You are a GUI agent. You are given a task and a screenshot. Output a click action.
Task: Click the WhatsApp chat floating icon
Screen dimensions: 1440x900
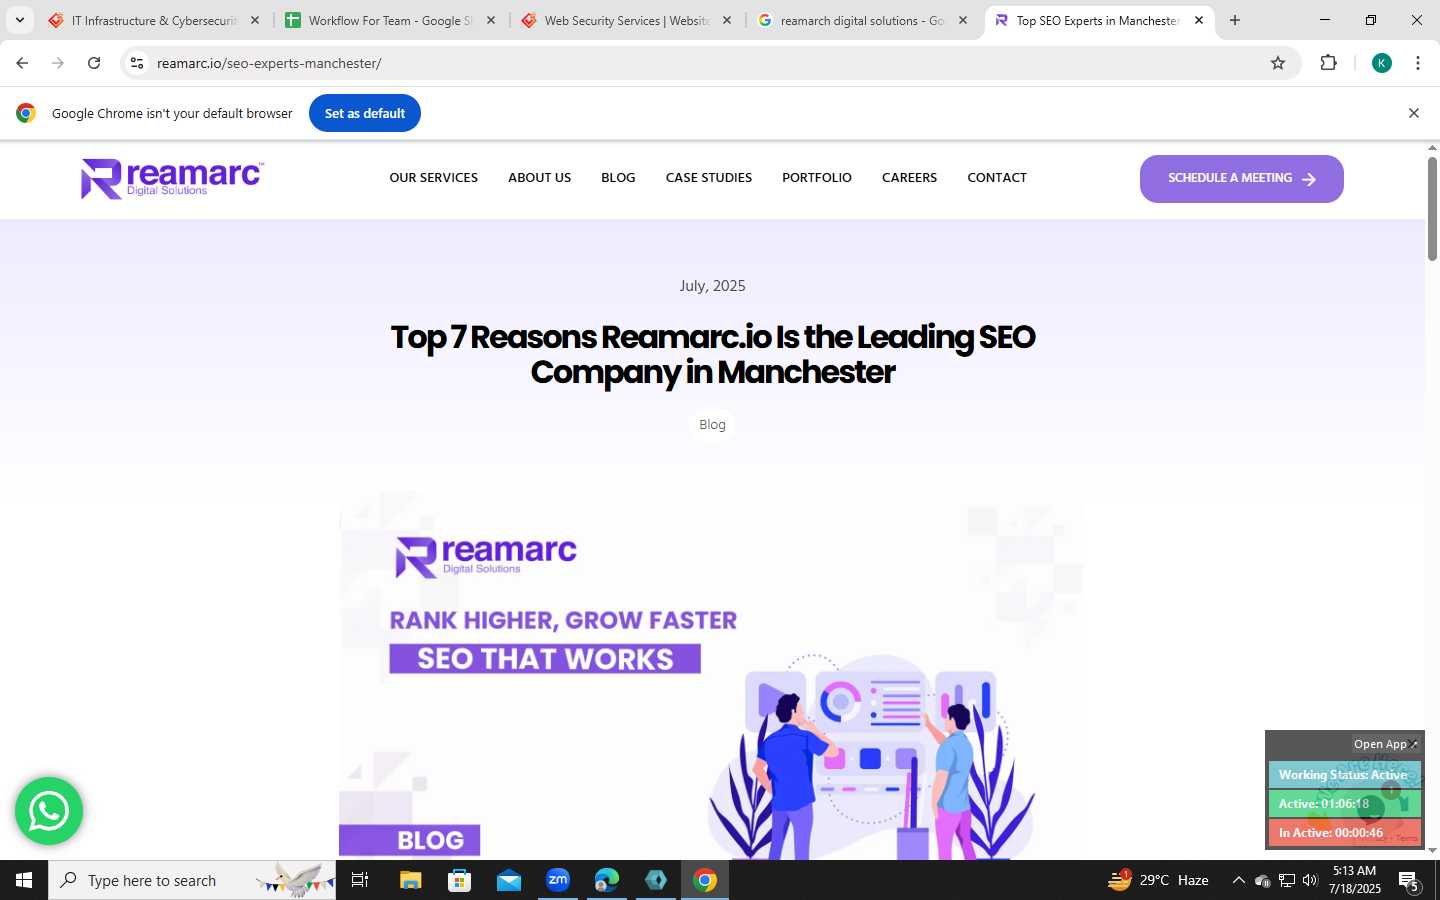pos(49,811)
